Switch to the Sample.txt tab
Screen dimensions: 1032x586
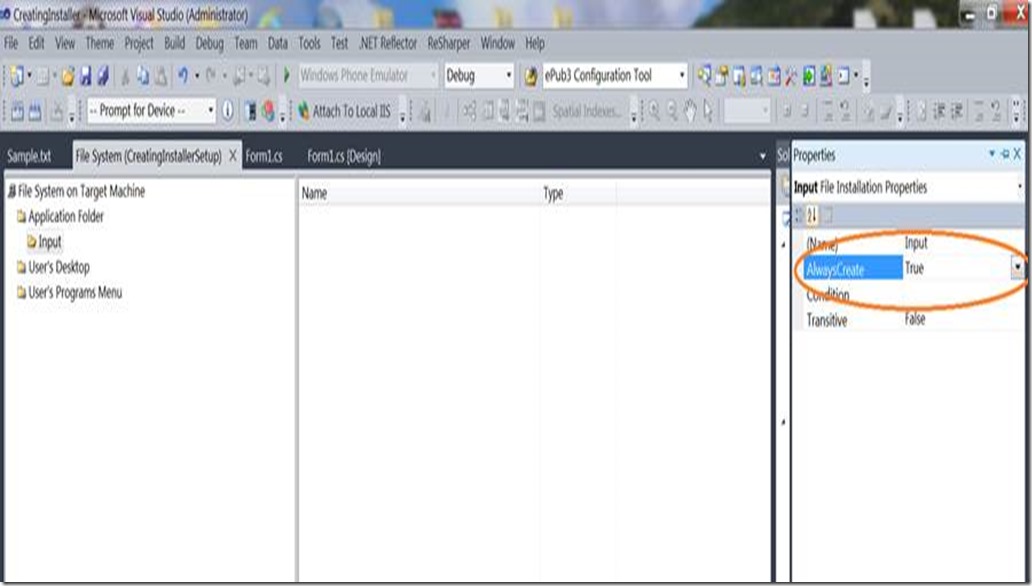[29, 156]
